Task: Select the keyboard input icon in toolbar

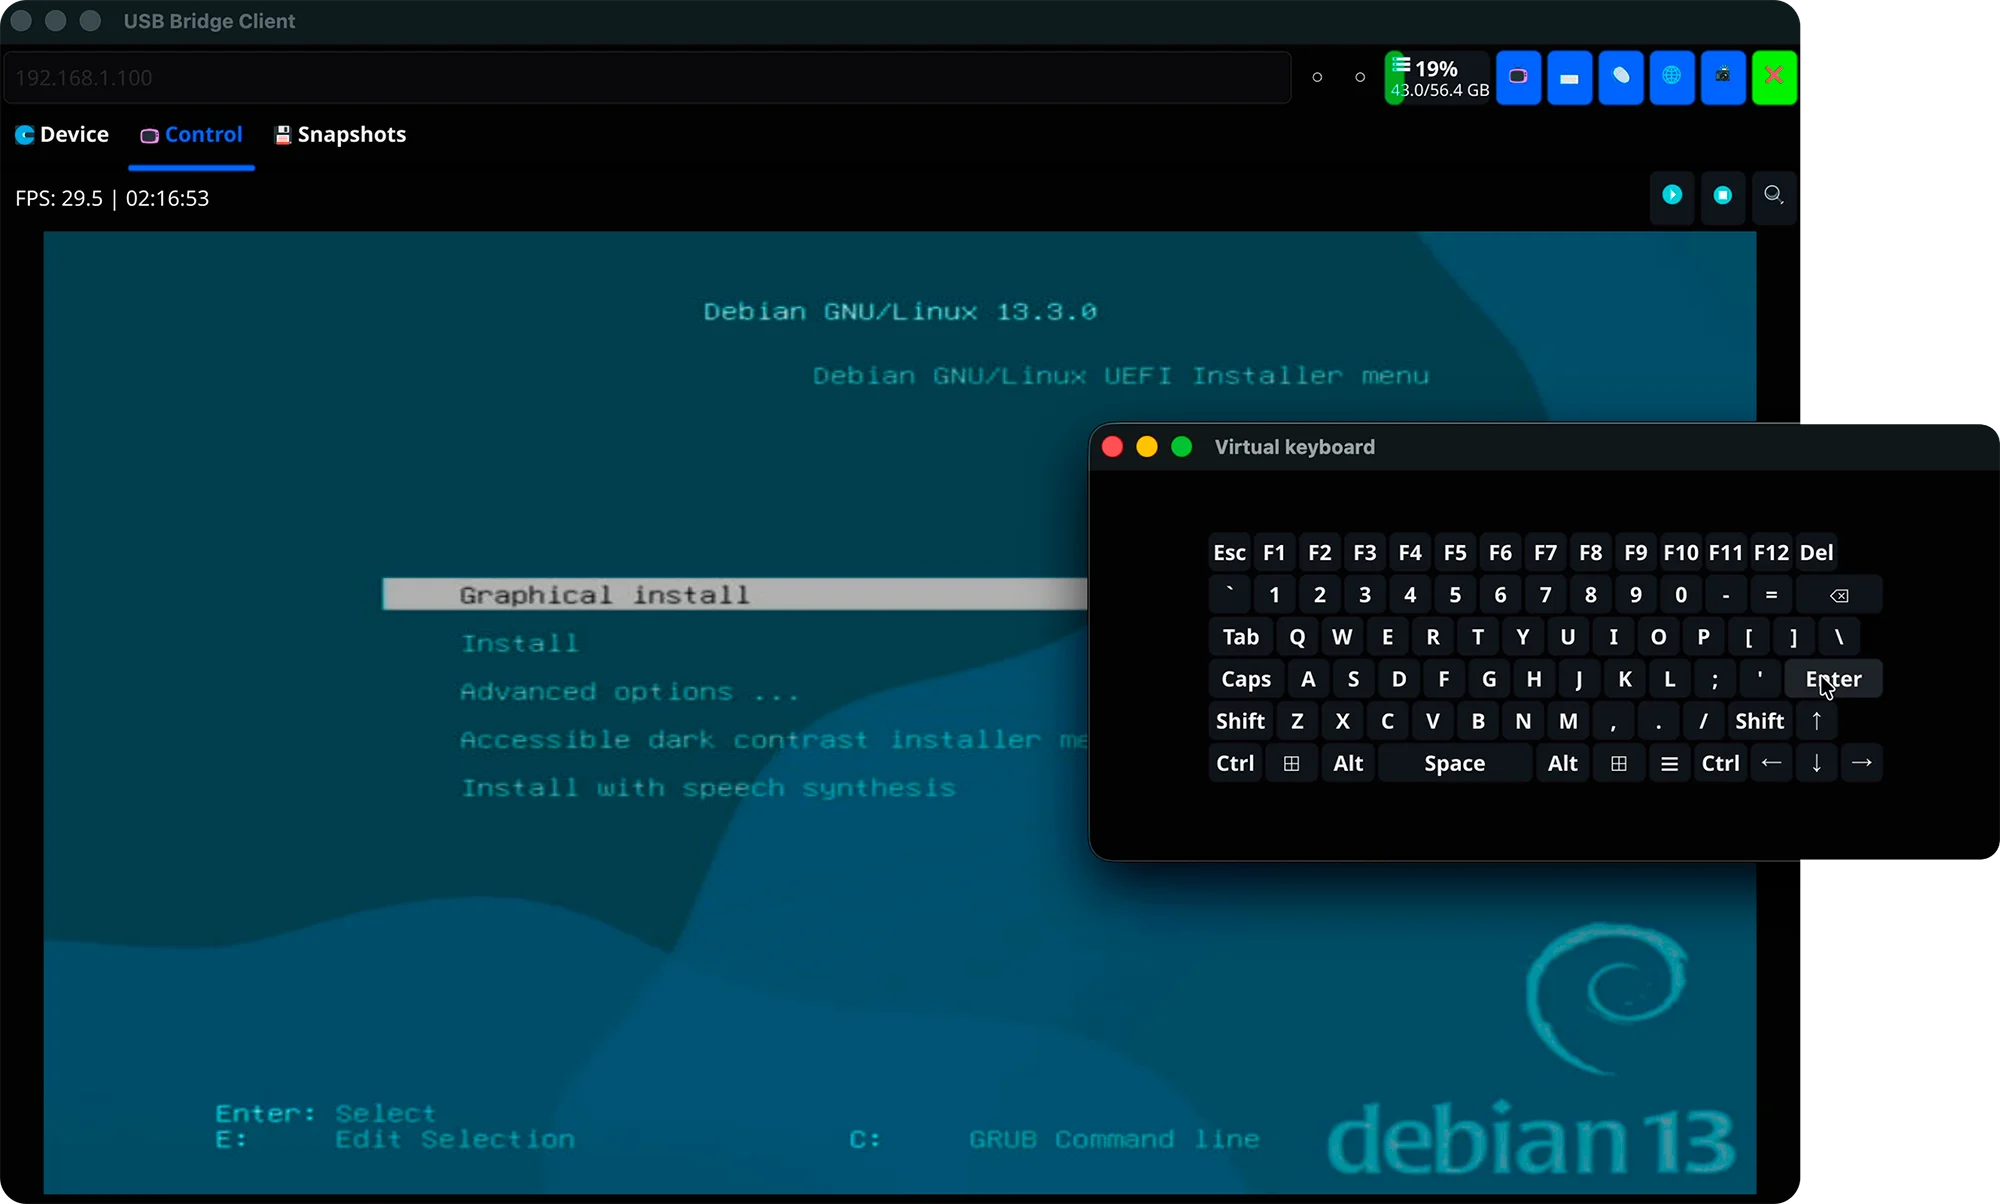Action: tap(1569, 77)
